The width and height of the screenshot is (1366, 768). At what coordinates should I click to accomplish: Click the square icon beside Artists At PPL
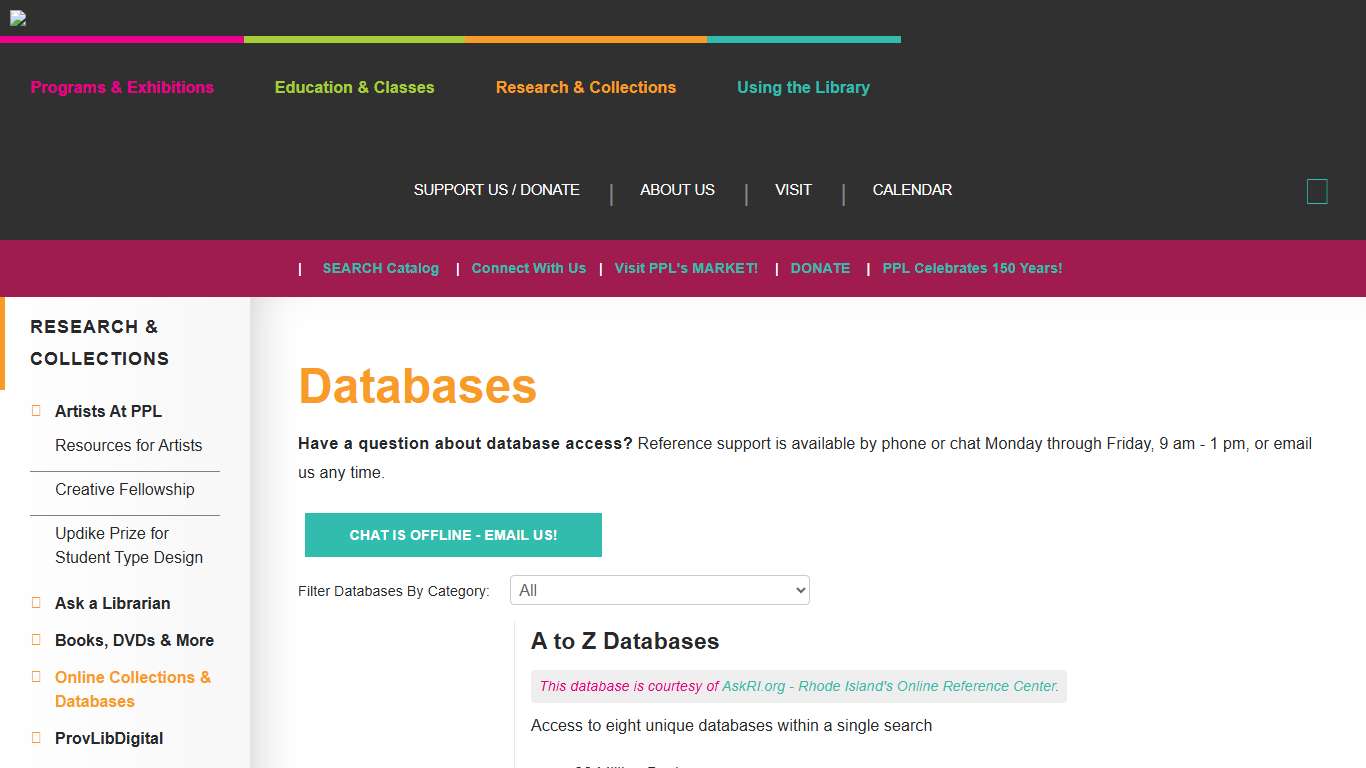36,411
